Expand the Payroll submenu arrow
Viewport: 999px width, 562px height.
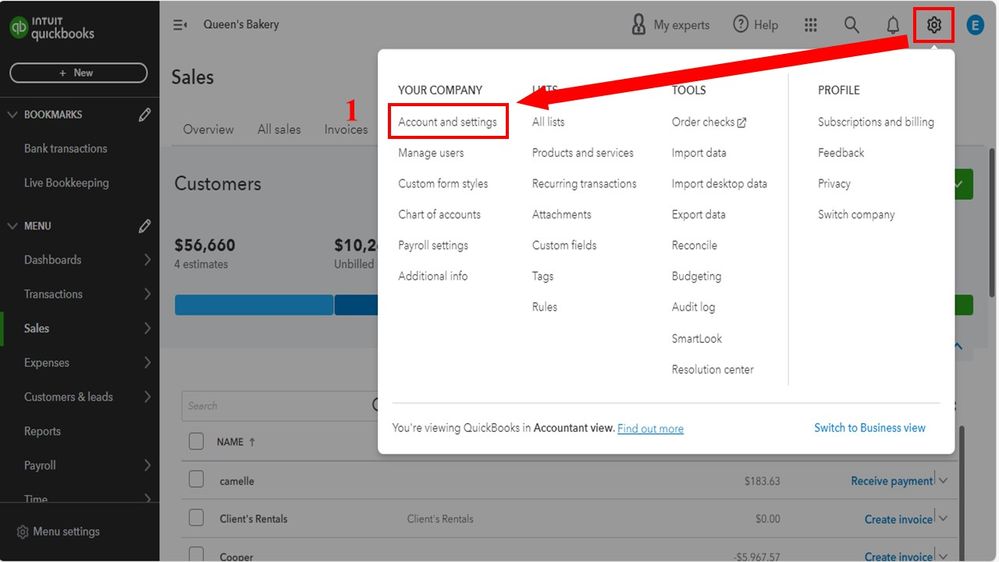tap(147, 465)
